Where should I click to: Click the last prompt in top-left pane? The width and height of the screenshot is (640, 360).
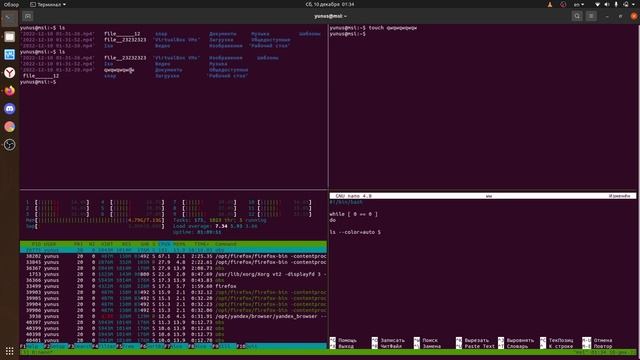pyautogui.click(x=38, y=82)
